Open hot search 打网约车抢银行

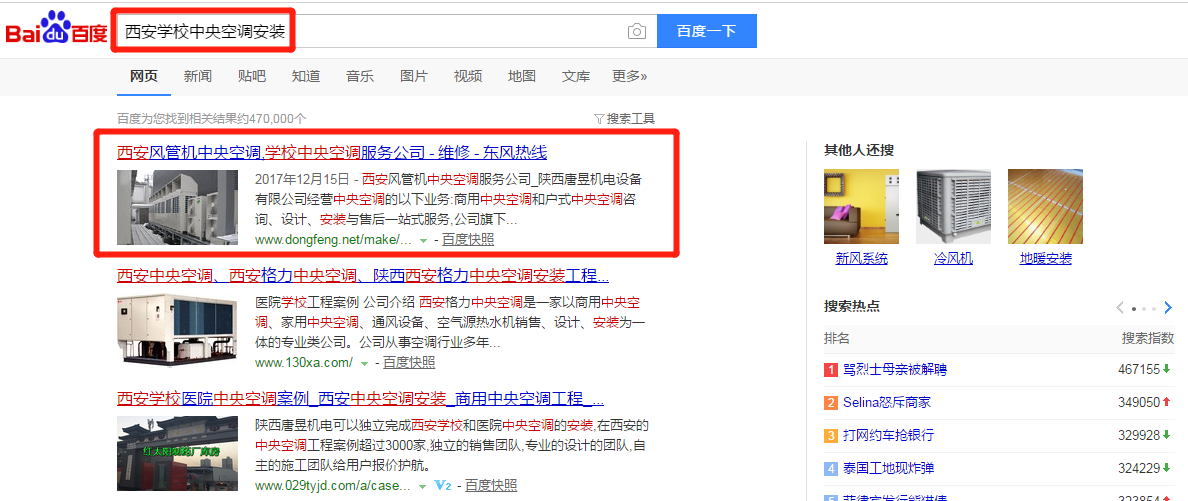pos(888,435)
